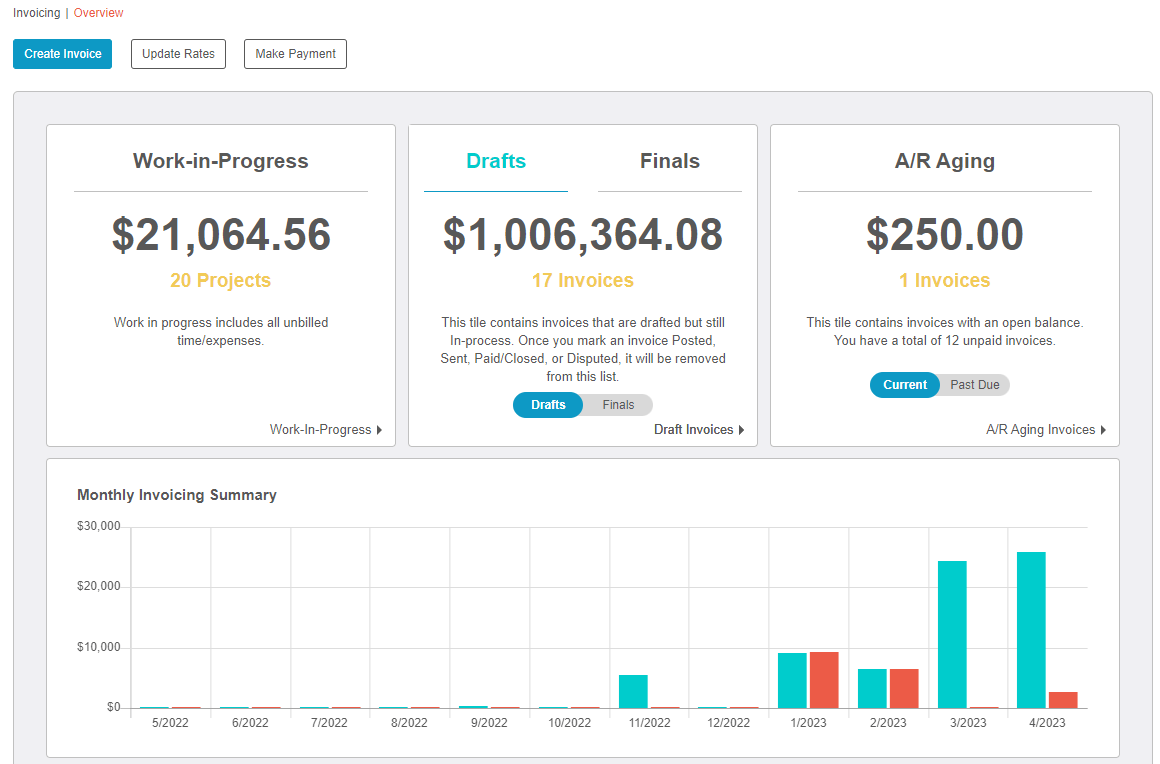Click the Work-In-Progress arrow icon
The height and width of the screenshot is (764, 1160).
[x=379, y=429]
